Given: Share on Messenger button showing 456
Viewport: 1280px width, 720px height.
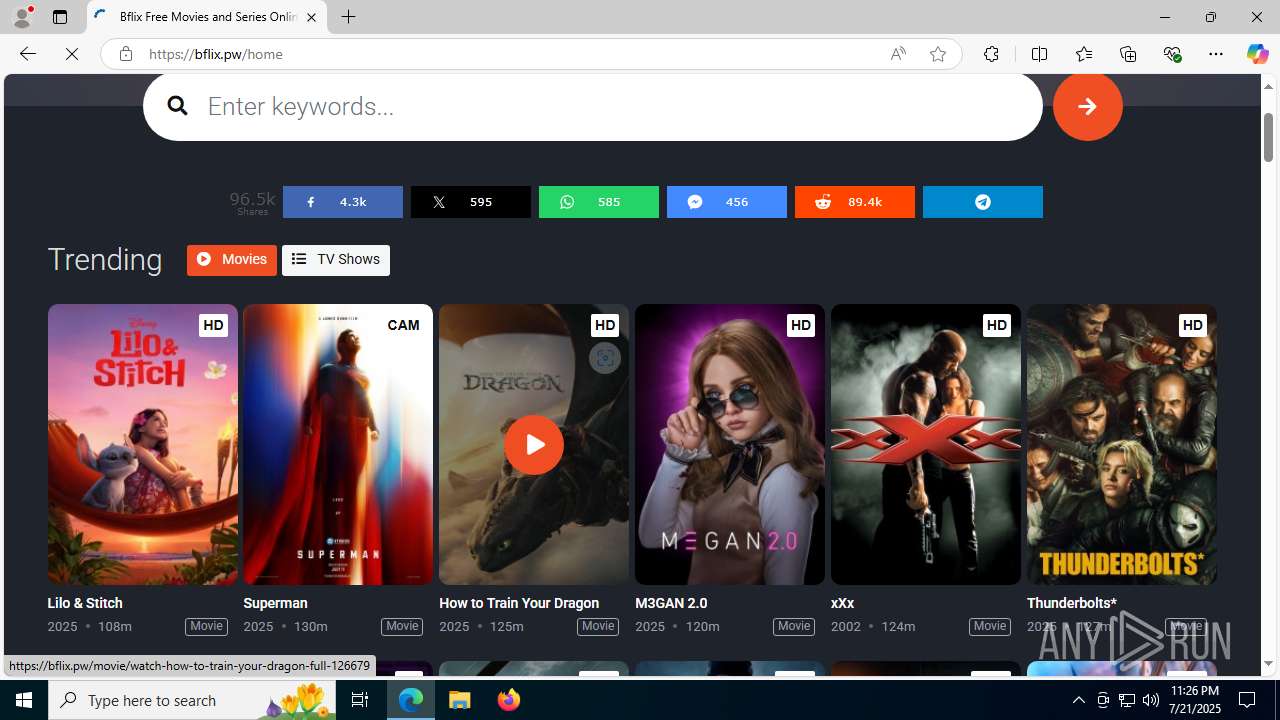Looking at the screenshot, I should click(x=726, y=202).
